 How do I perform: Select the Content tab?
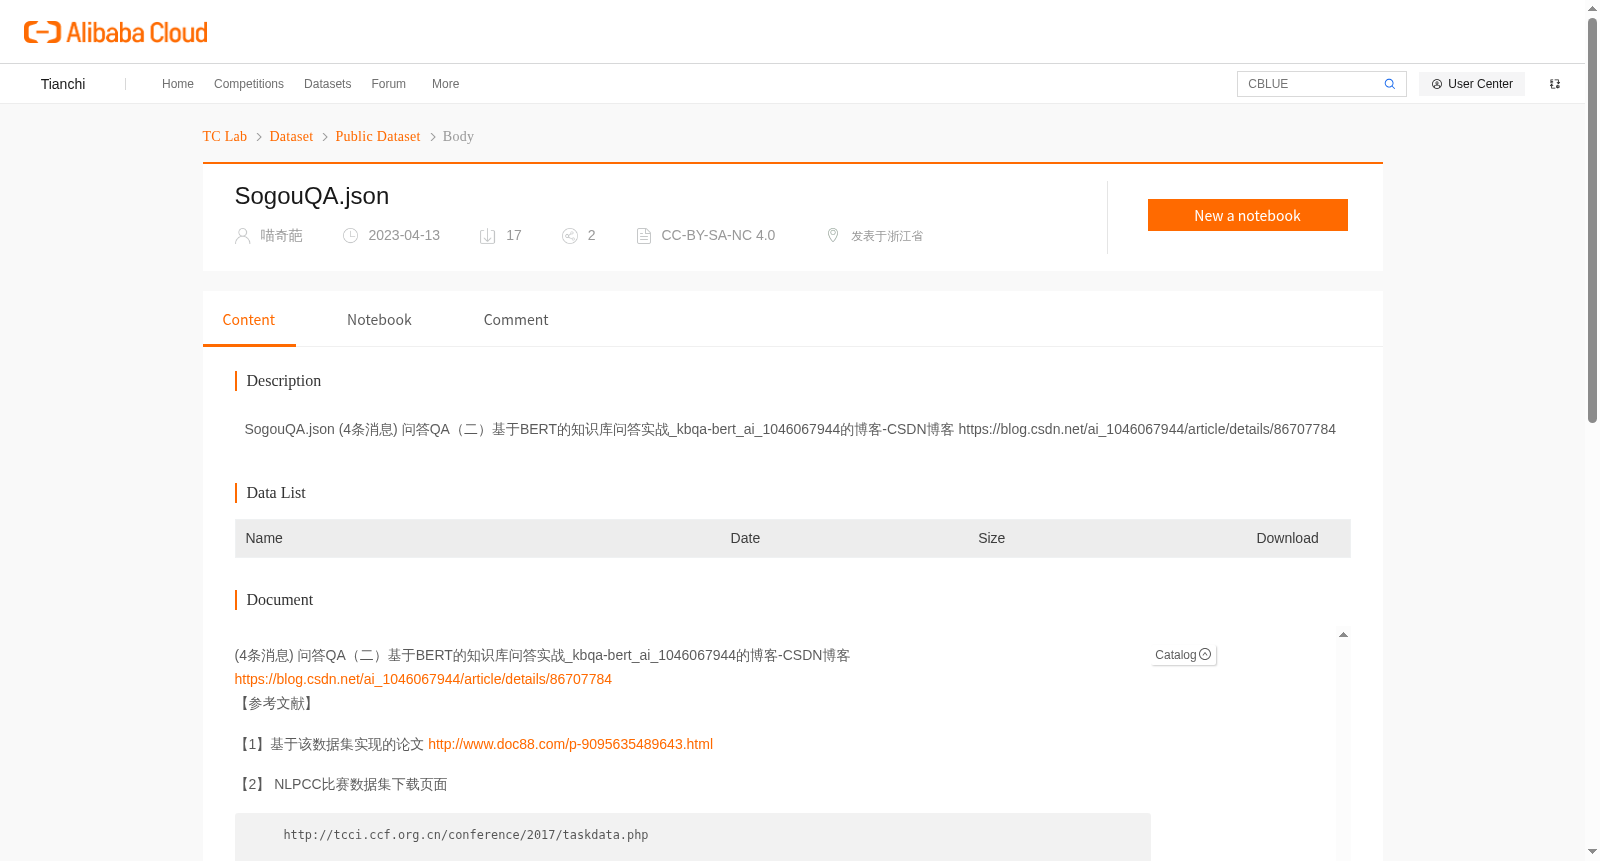tap(249, 320)
